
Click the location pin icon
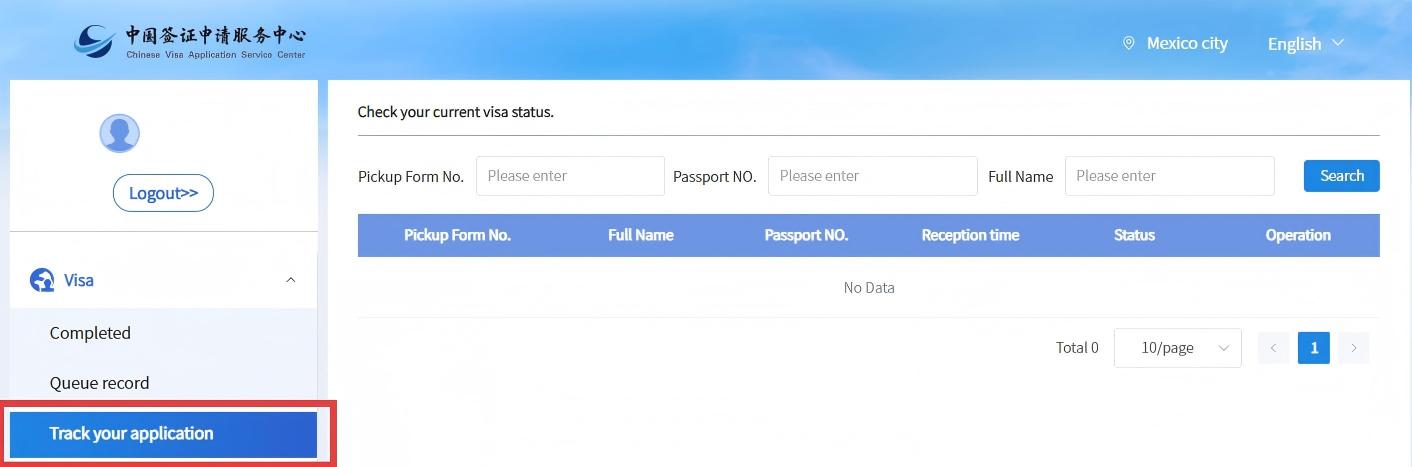(x=1129, y=43)
